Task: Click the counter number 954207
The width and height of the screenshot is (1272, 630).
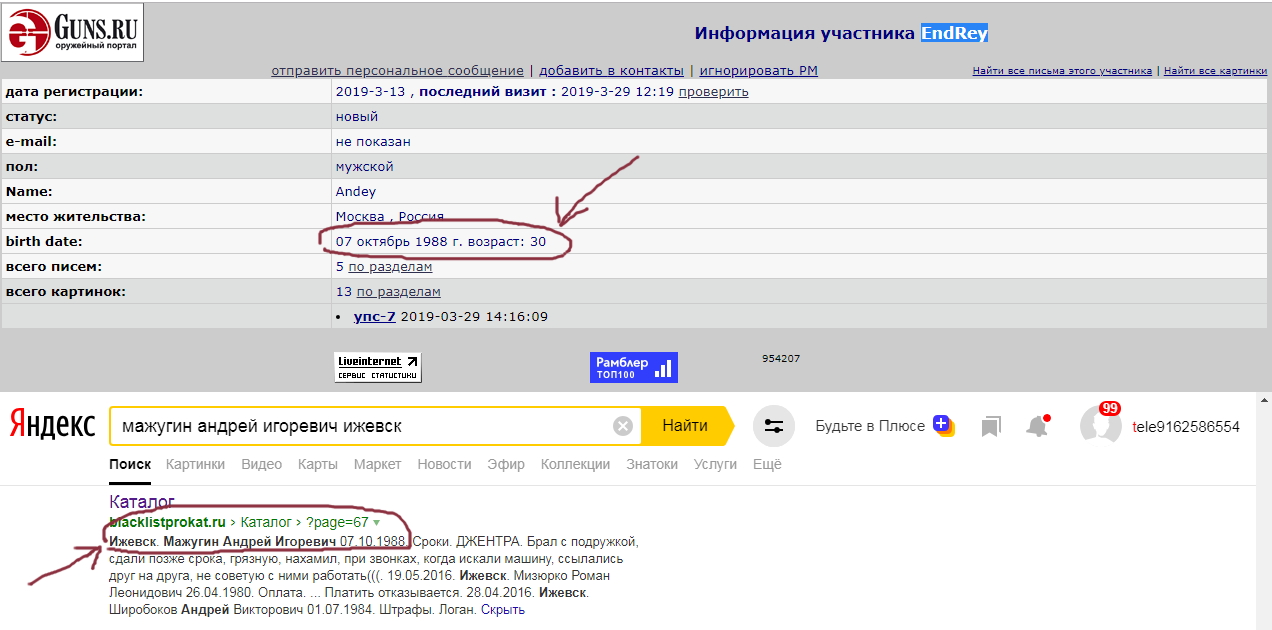Action: (781, 358)
